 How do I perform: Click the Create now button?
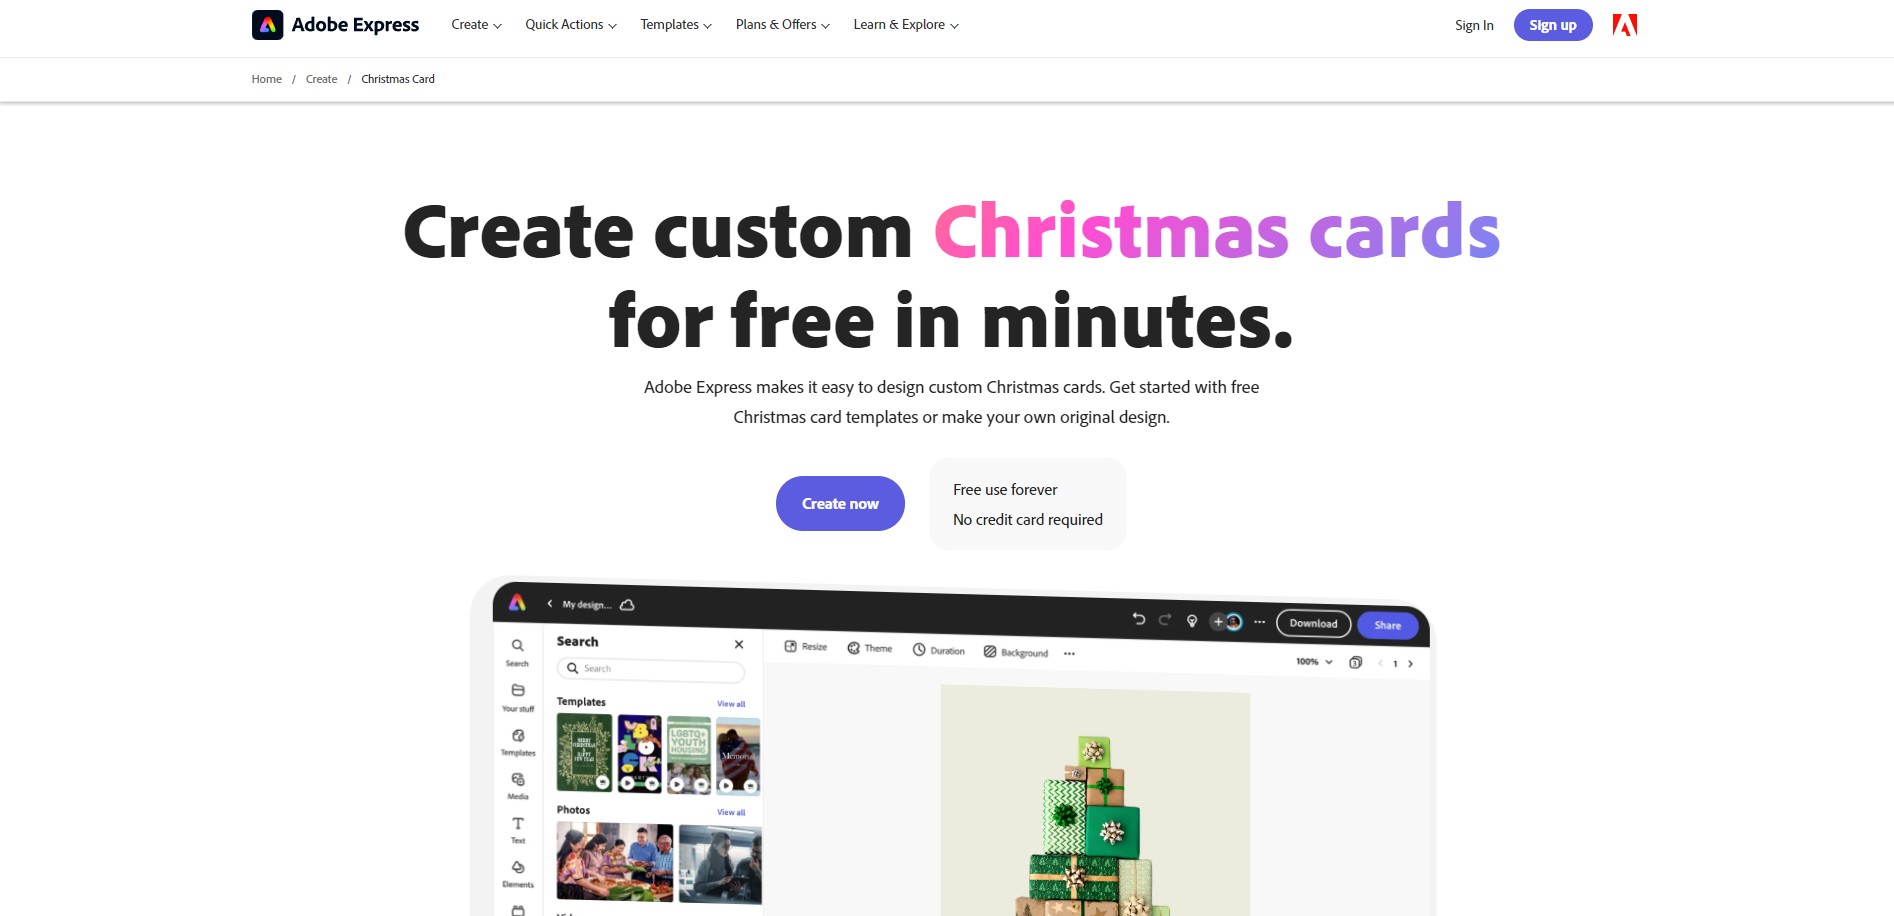point(840,504)
